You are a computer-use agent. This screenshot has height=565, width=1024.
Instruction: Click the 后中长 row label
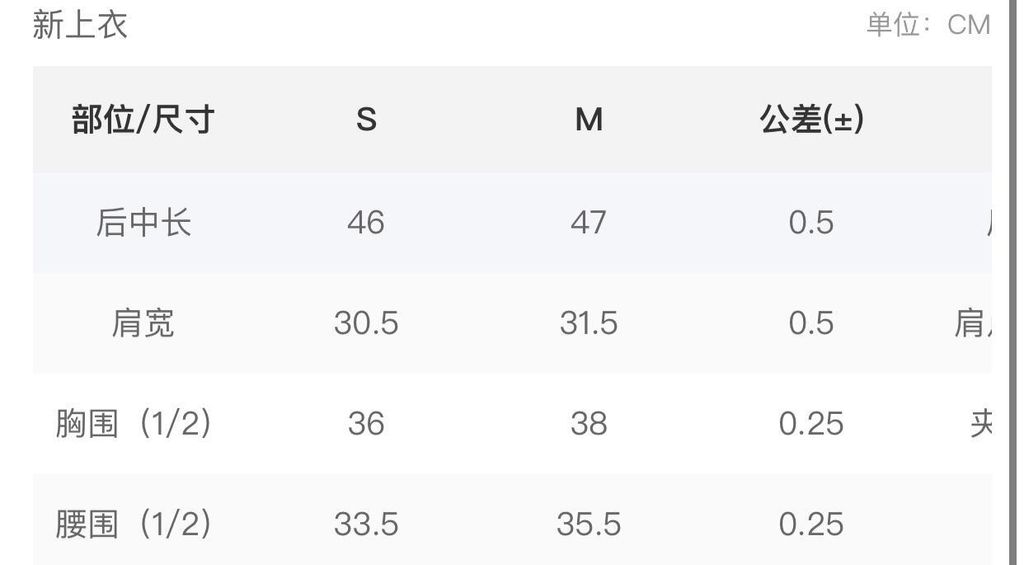pos(144,223)
